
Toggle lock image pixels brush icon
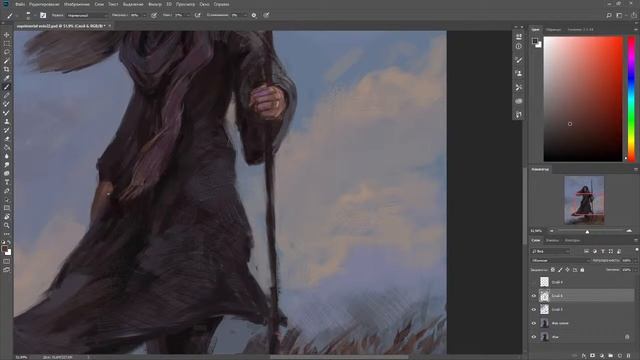pos(560,270)
